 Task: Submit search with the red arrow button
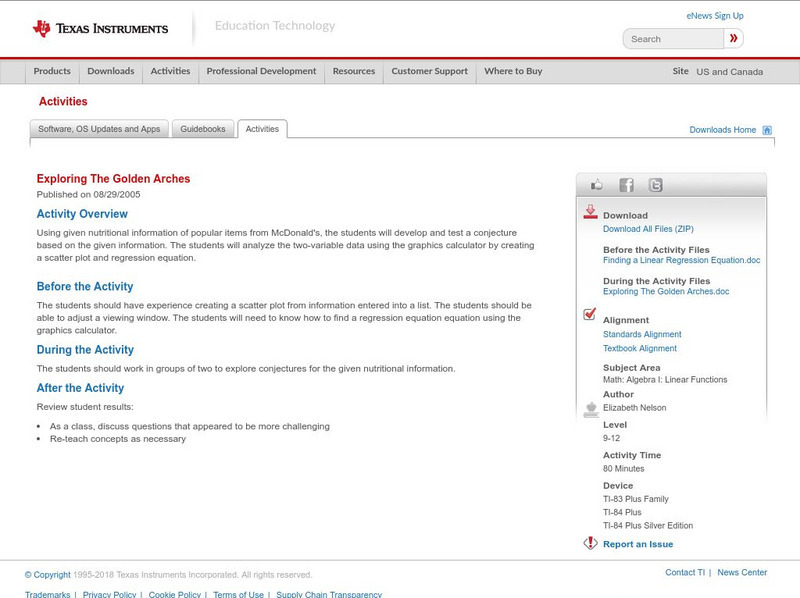coord(733,38)
